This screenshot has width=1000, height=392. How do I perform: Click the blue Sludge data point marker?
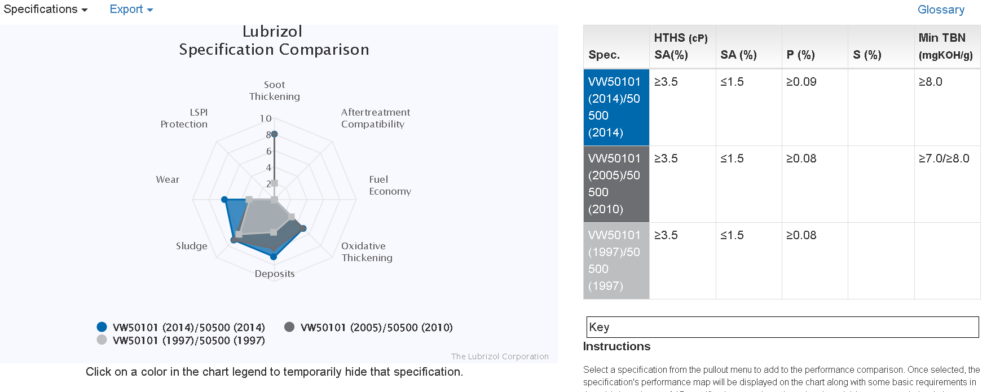click(233, 240)
